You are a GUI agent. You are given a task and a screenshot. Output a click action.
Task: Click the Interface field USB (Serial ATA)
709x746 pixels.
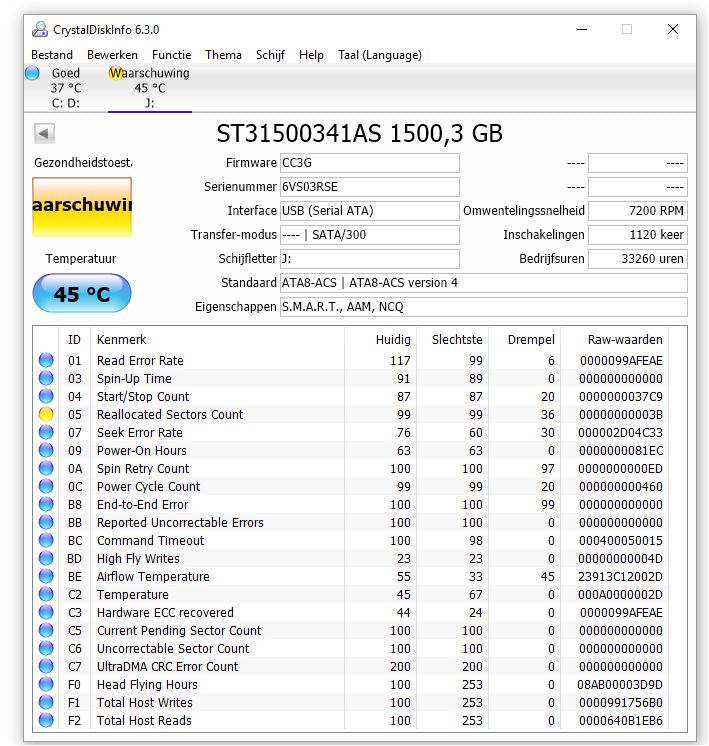[370, 211]
